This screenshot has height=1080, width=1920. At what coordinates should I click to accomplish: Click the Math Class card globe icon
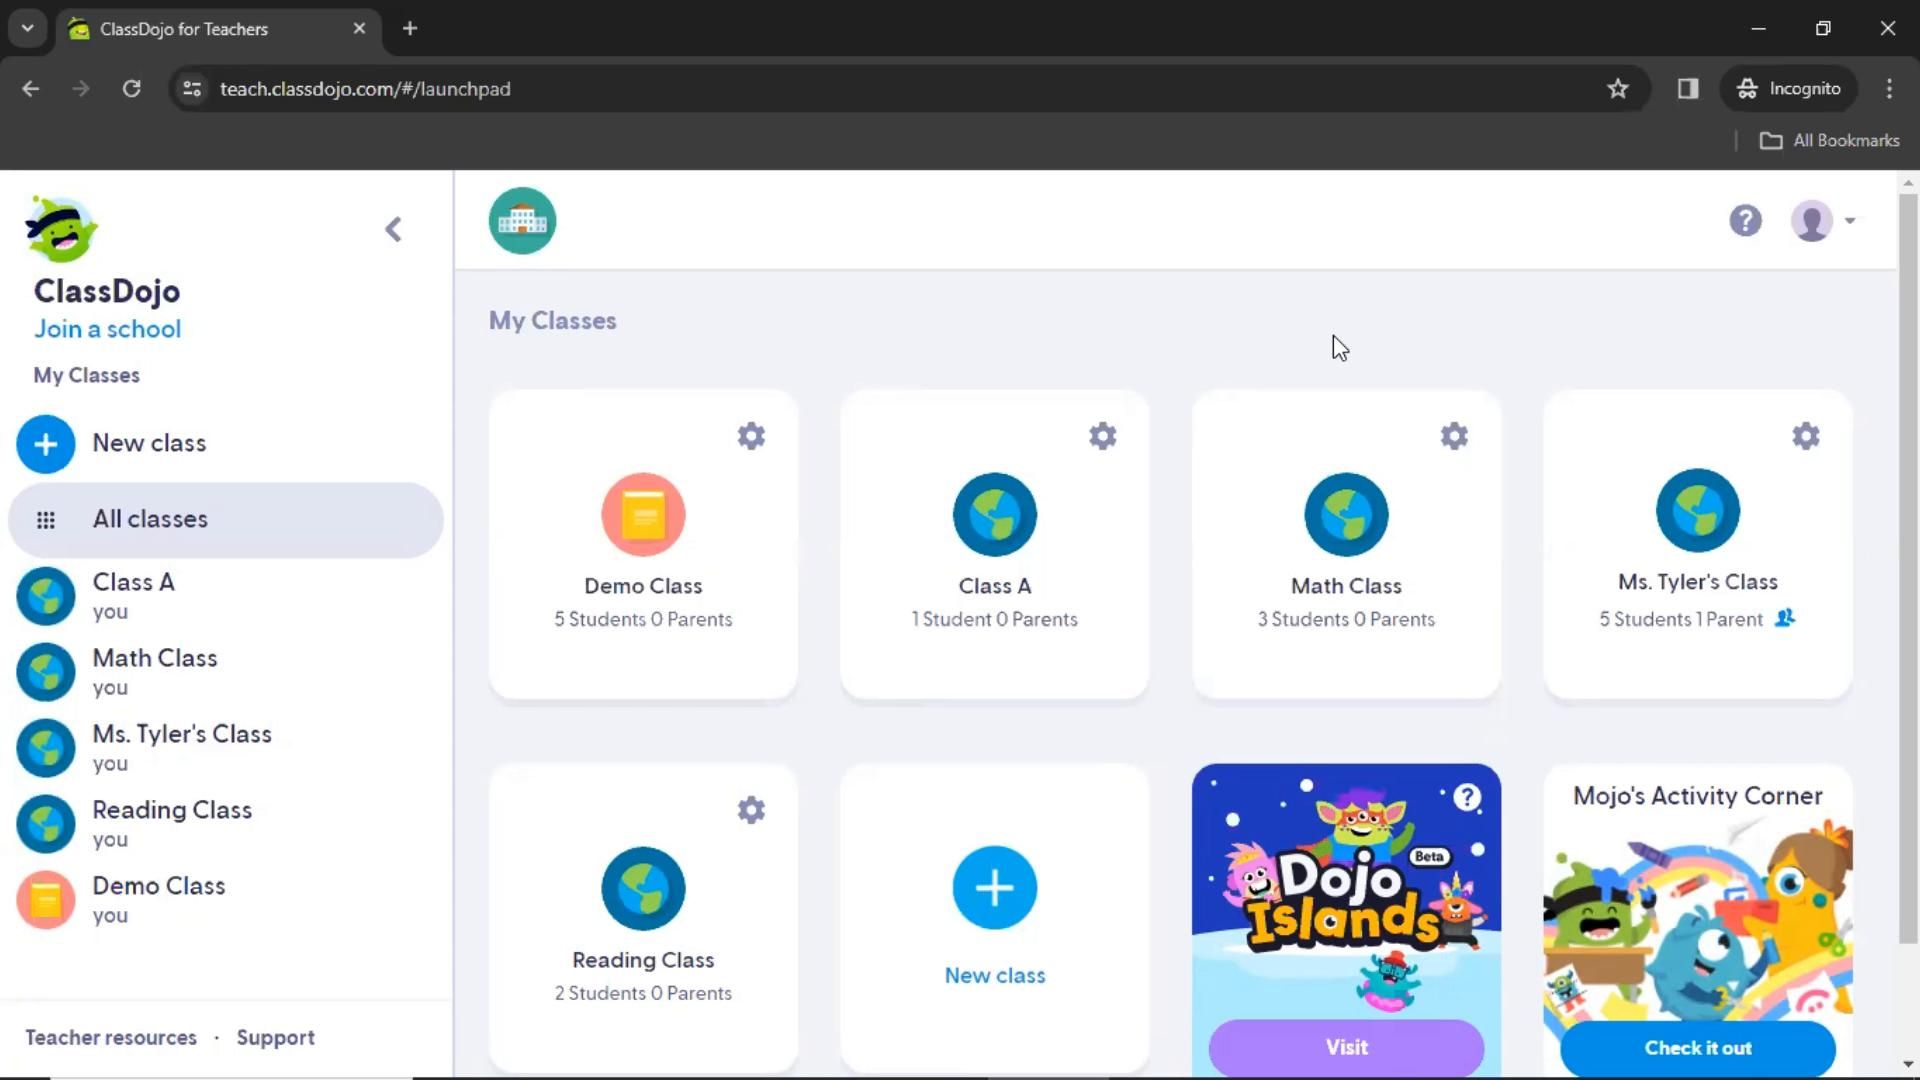[x=1346, y=515]
